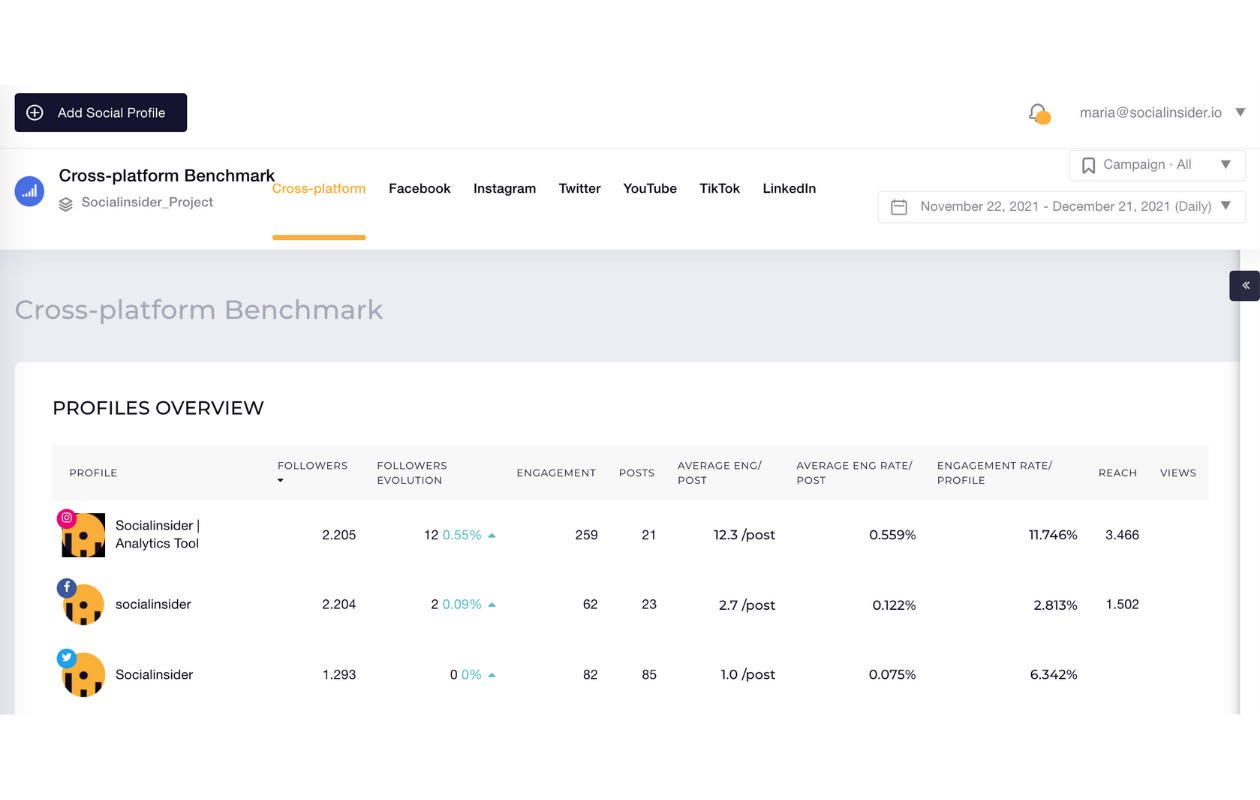1260x800 pixels.
Task: Open the Socialinsider | Analytics Tool profile
Action: 157,535
